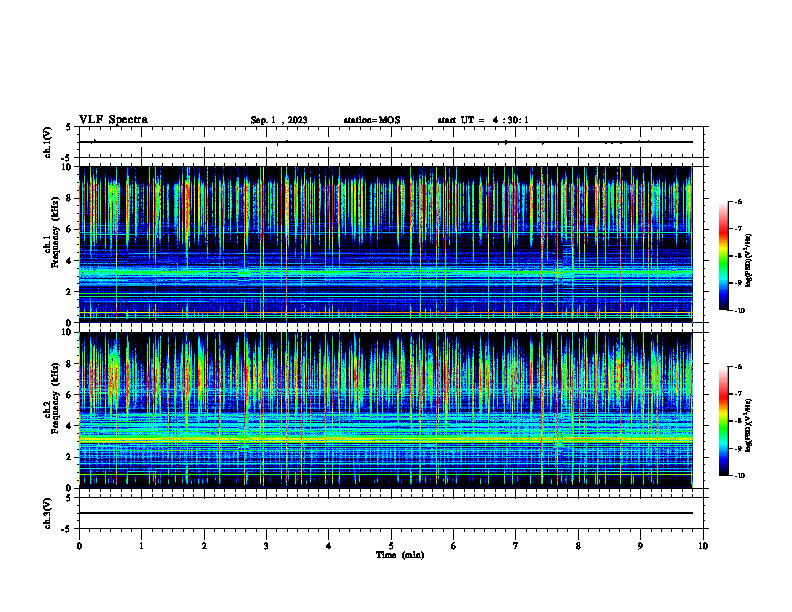Click time axis tick label "9"
This screenshot has width=792, height=612.
coord(640,546)
